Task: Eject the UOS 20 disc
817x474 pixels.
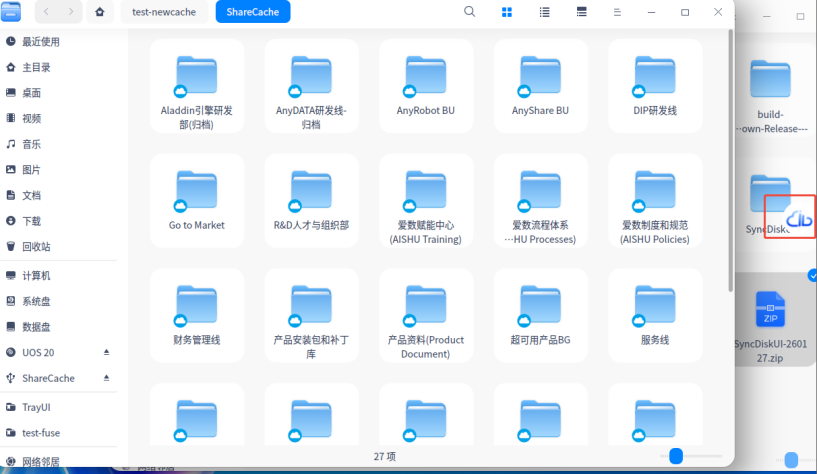Action: [106, 353]
